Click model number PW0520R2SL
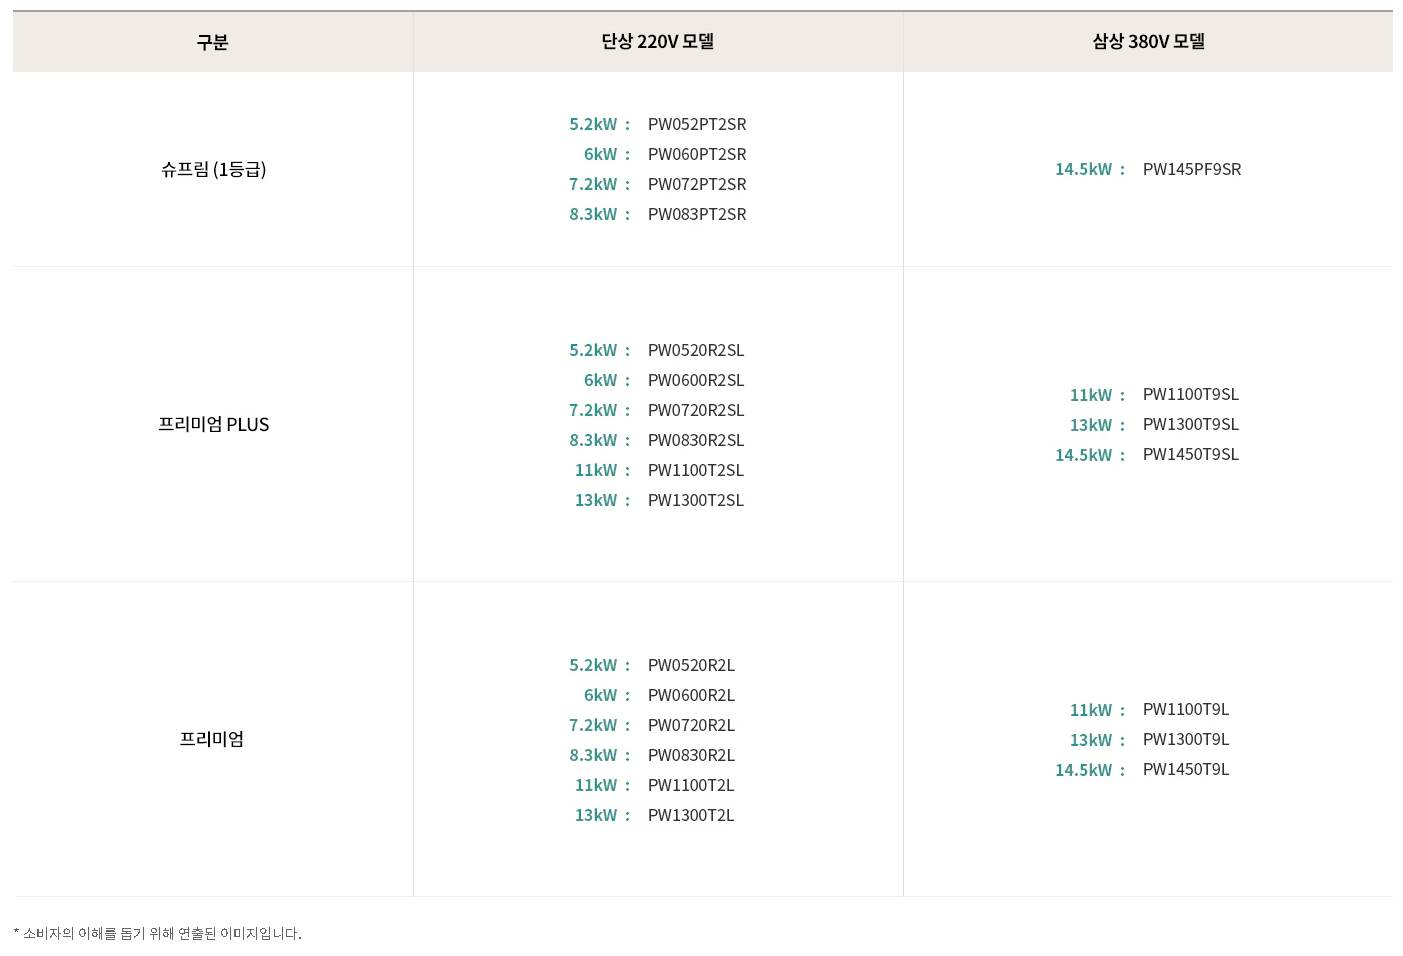 (695, 350)
